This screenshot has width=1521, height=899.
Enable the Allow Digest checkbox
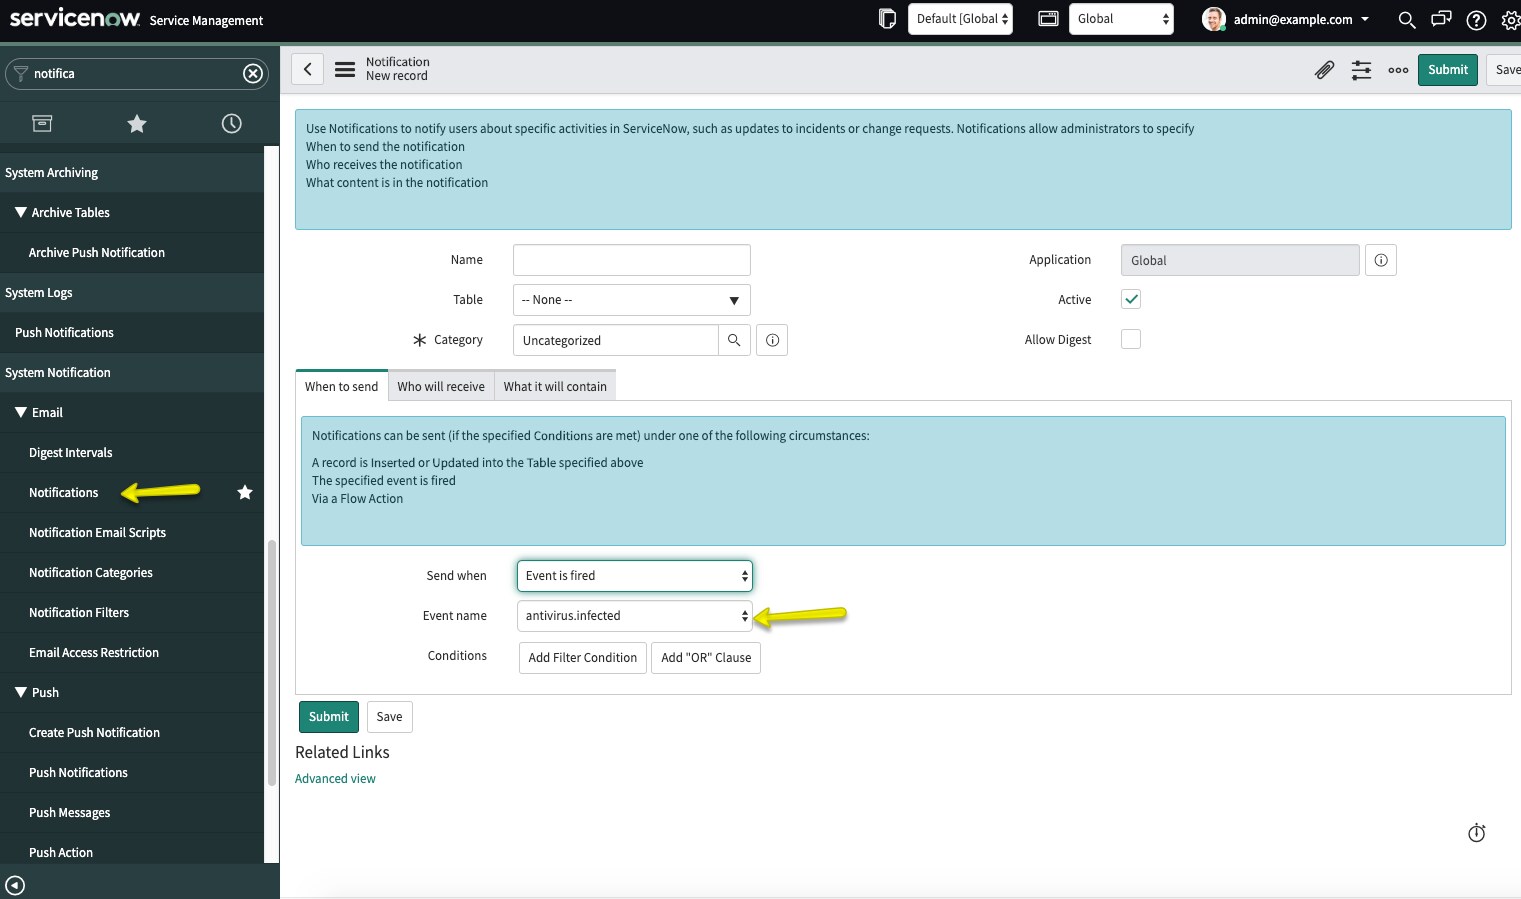tap(1130, 339)
